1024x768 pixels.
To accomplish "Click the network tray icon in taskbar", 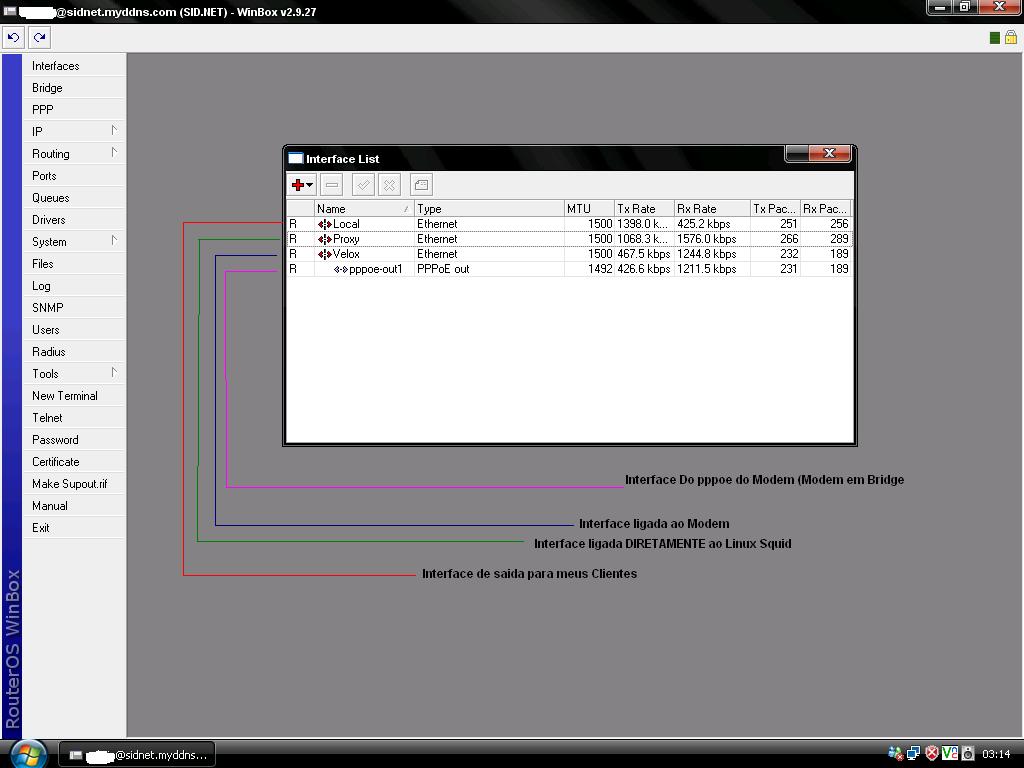I will pos(914,754).
